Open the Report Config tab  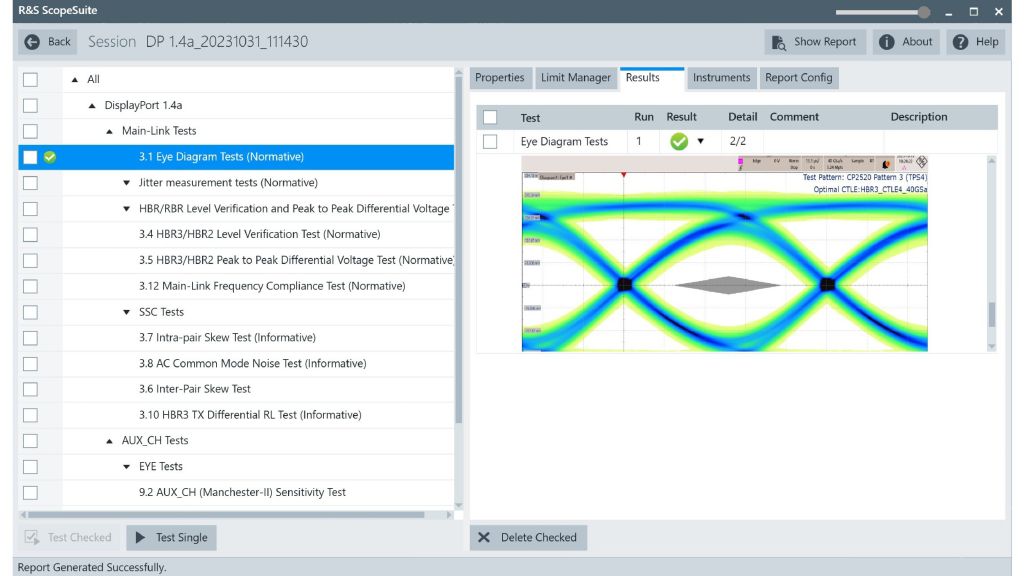click(x=798, y=78)
